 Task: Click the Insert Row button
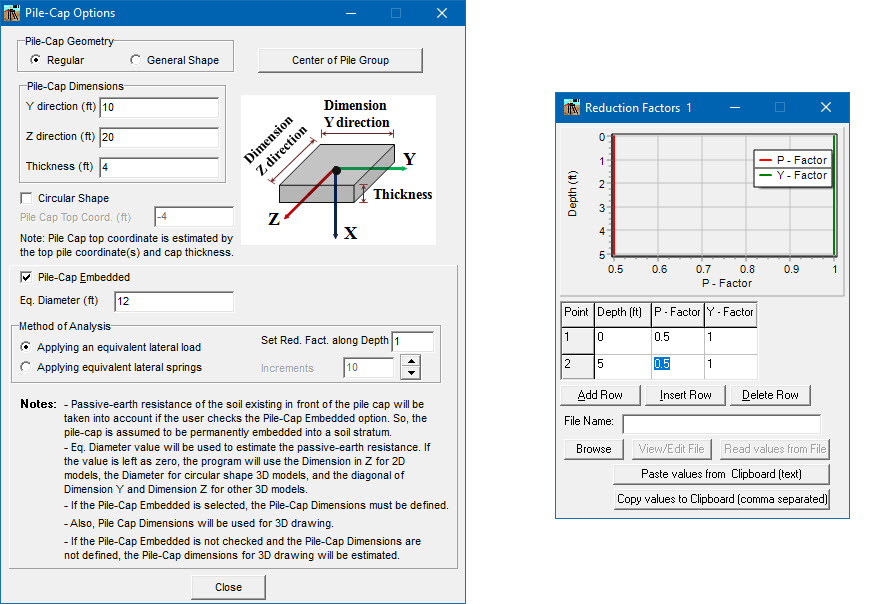[x=685, y=395]
